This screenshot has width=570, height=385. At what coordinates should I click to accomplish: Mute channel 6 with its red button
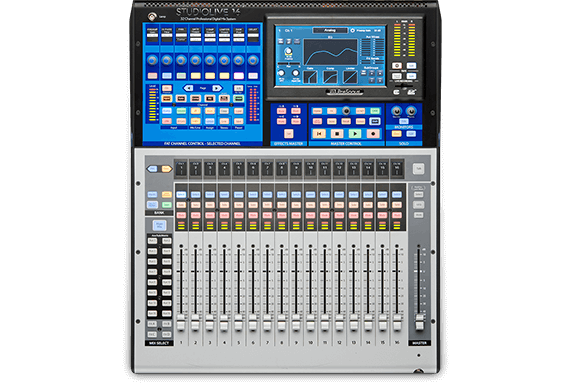coord(253,215)
